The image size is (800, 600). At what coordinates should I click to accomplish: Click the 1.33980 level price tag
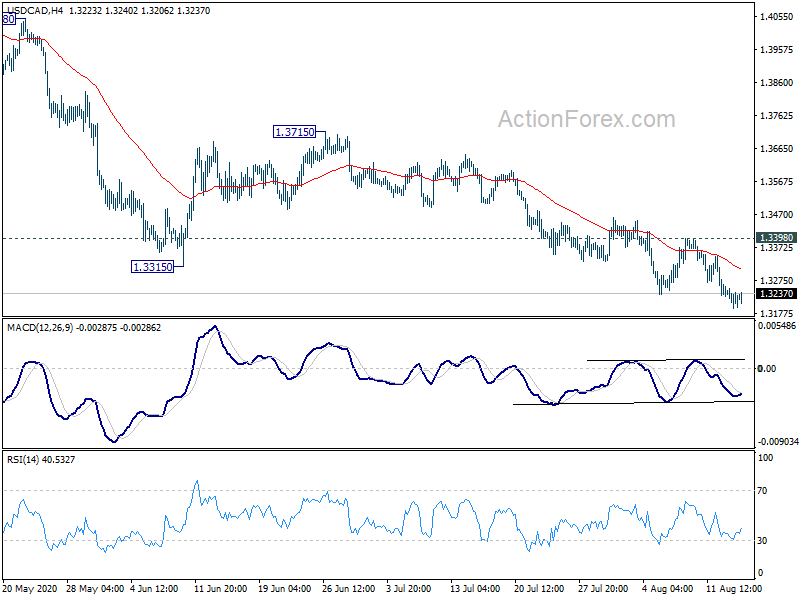776,238
